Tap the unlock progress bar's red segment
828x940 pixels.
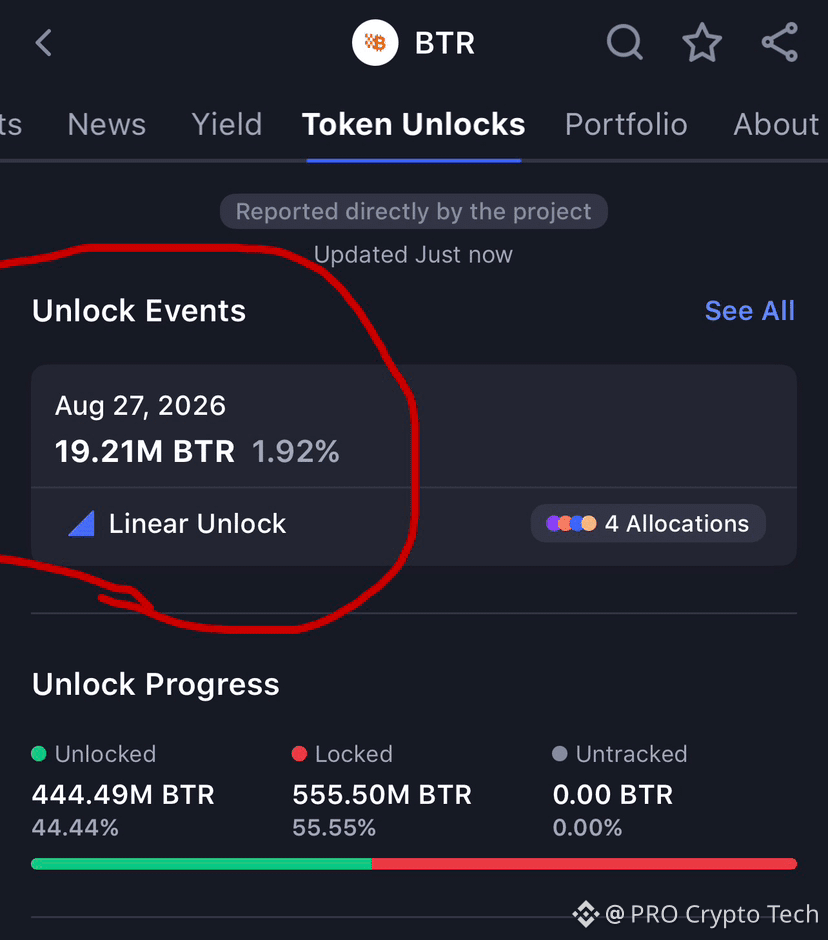click(584, 864)
